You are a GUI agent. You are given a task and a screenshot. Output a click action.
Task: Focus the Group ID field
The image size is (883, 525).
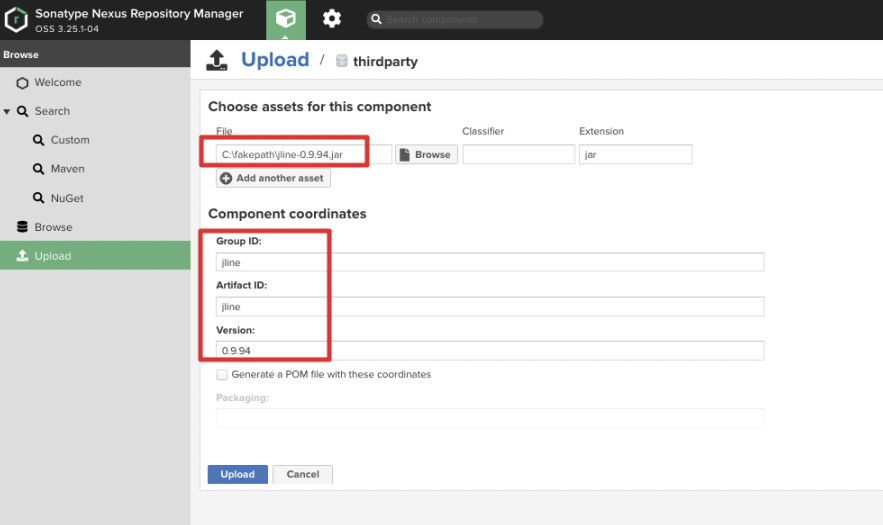click(490, 262)
